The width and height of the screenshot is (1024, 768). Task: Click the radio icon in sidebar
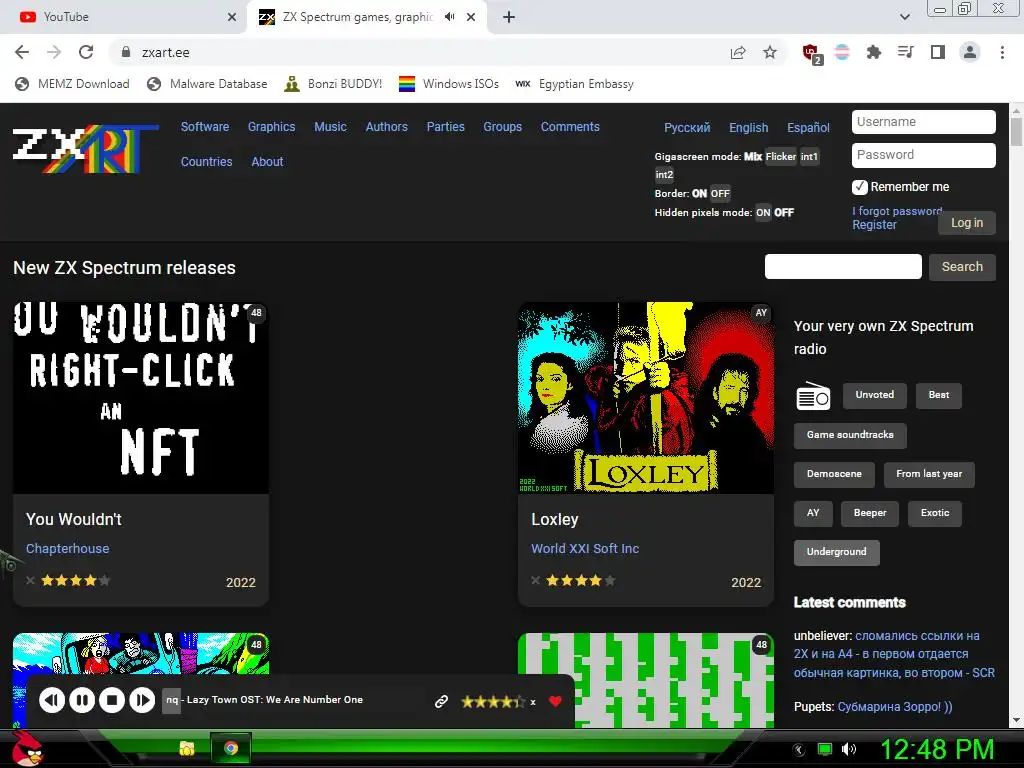[813, 396]
